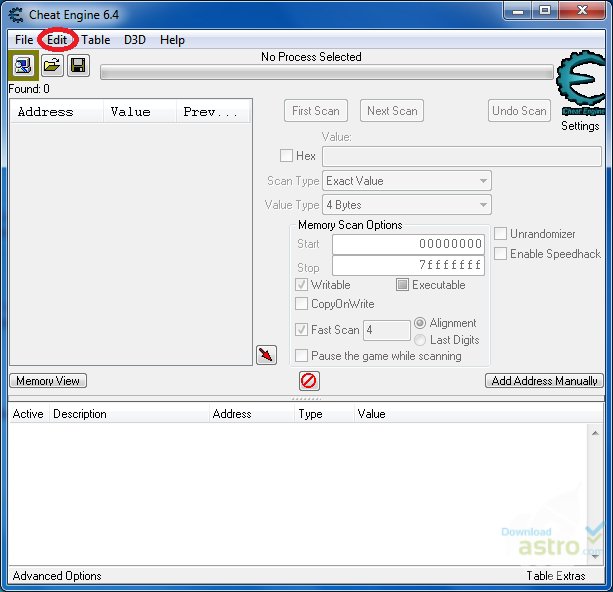Minimize the Cheat Engine window
613x592 pixels.
point(518,11)
